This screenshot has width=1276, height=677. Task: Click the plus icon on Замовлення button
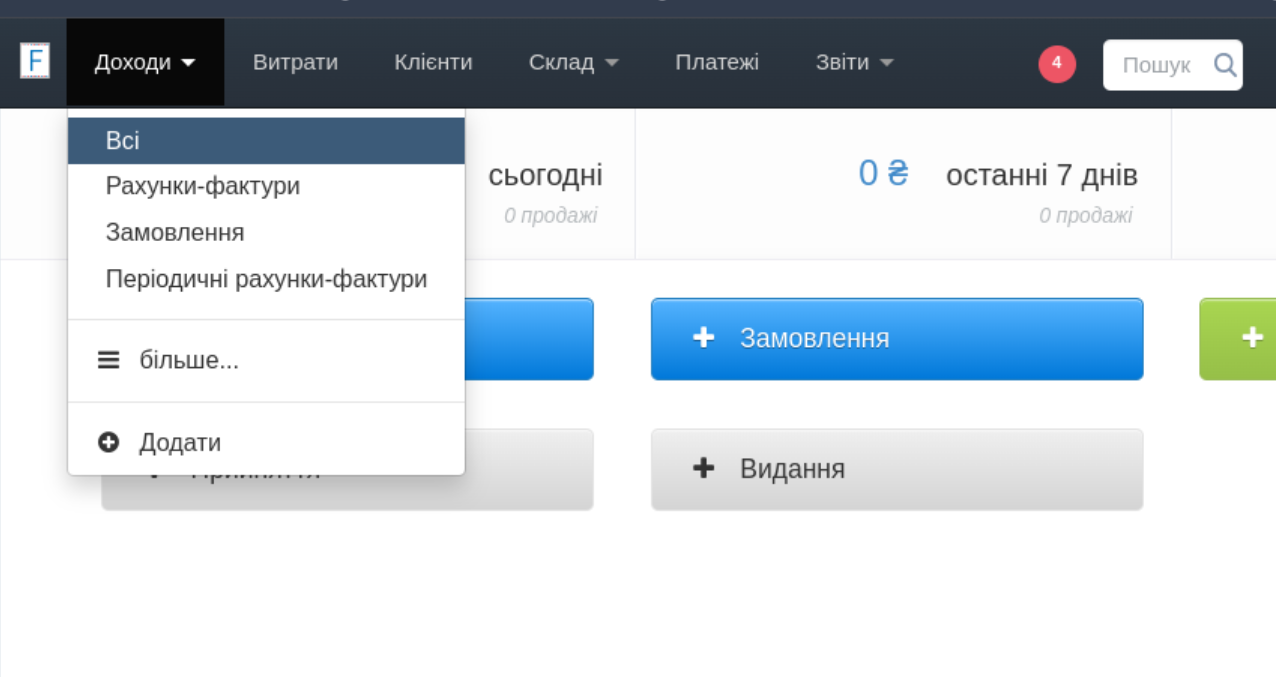(704, 338)
